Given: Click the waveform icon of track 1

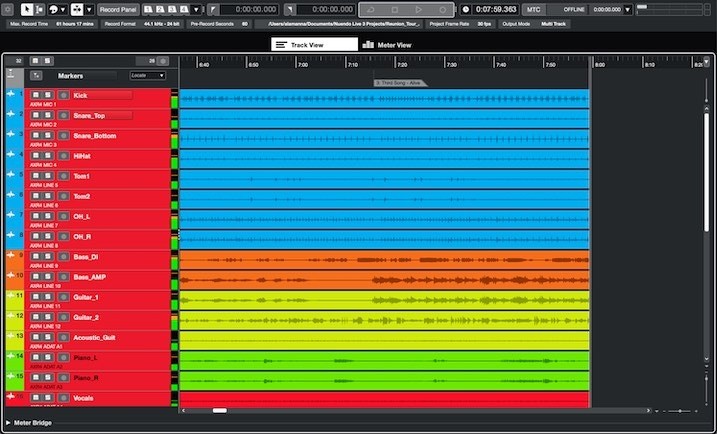Looking at the screenshot, I should tap(11, 93).
